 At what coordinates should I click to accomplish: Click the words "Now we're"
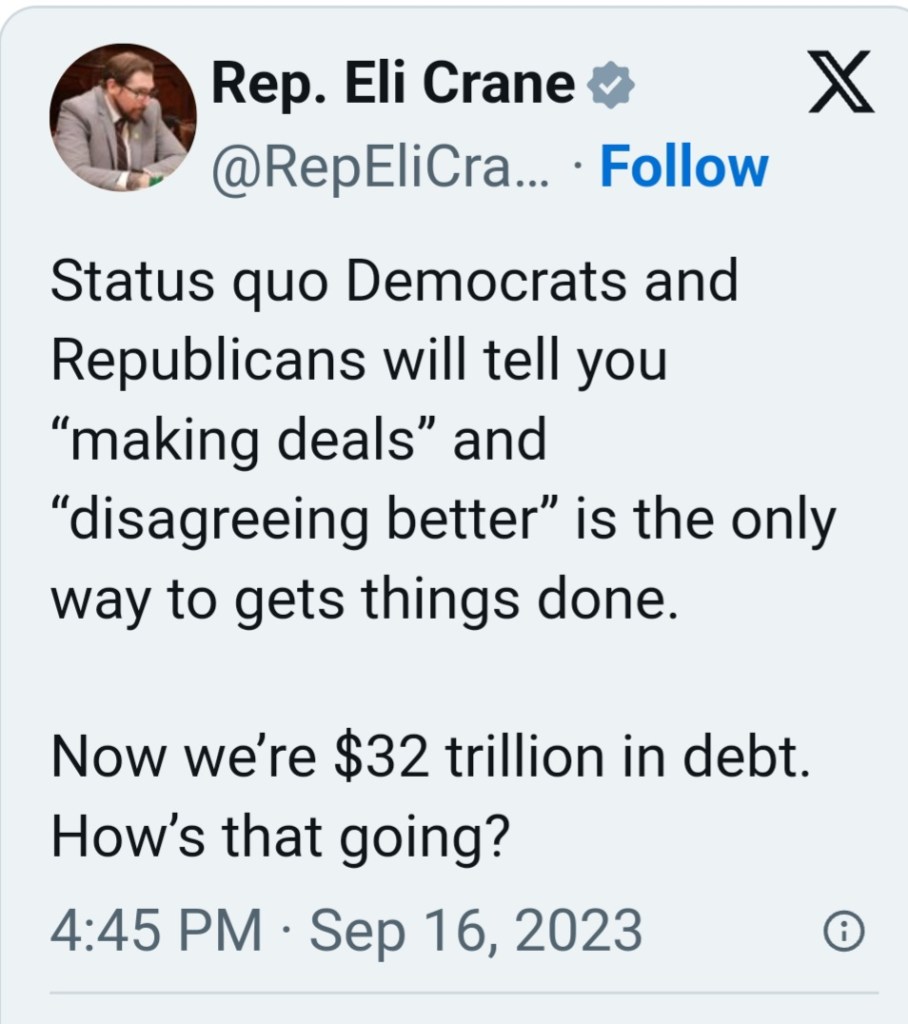tap(184, 760)
